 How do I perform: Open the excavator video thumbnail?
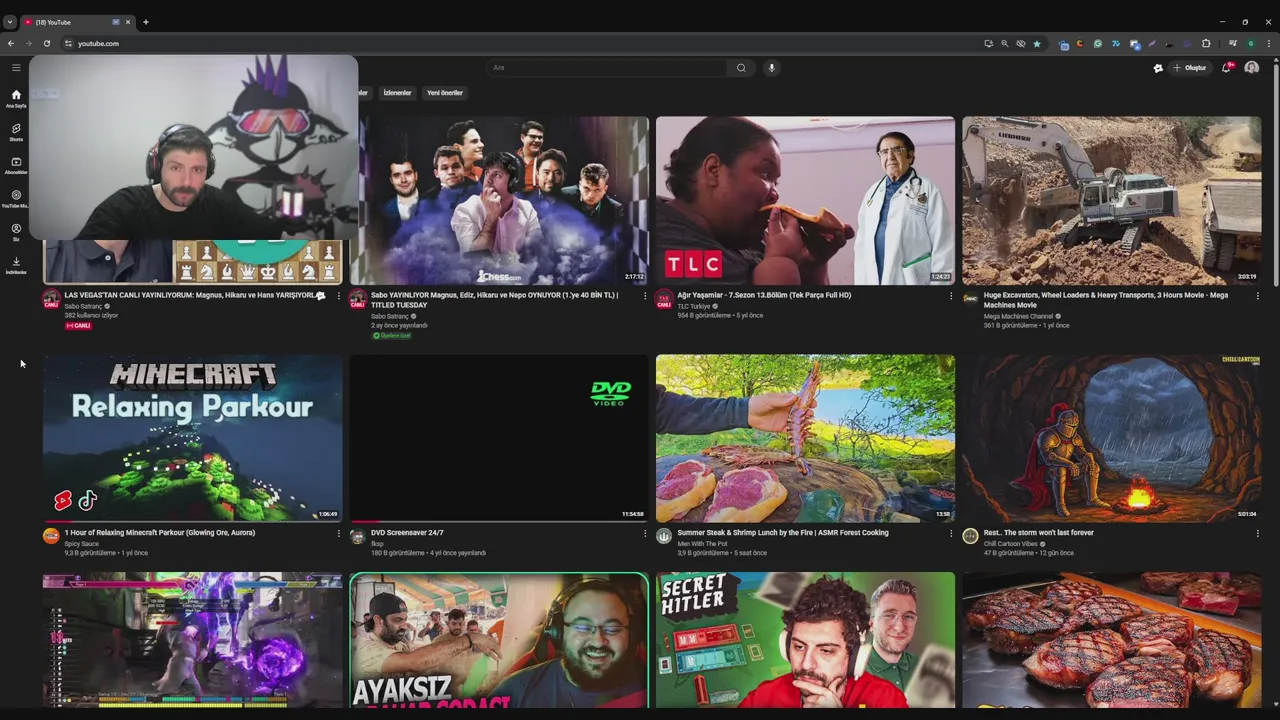click(1111, 200)
